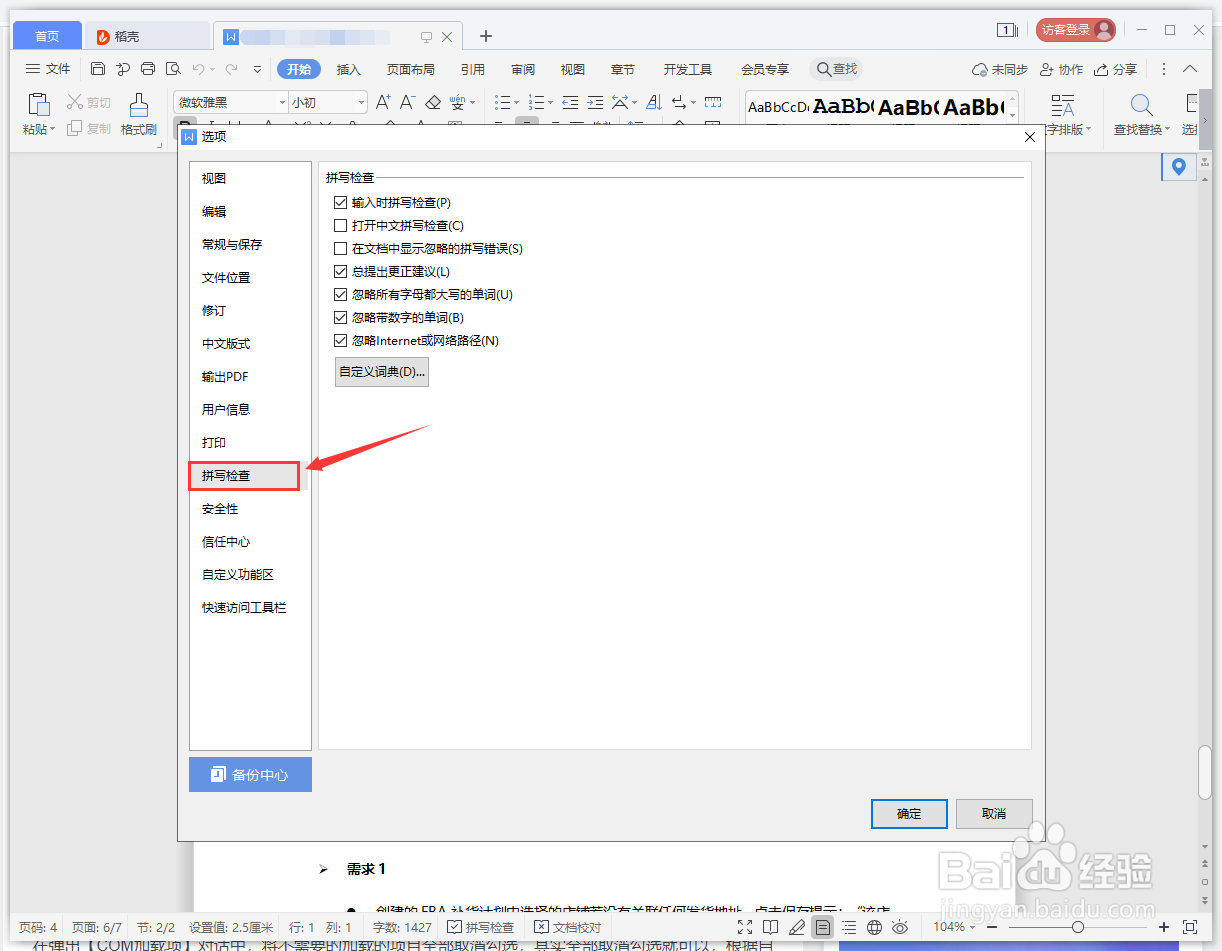Open the 备份中心 panel
This screenshot has height=951, width=1222.
tap(250, 774)
